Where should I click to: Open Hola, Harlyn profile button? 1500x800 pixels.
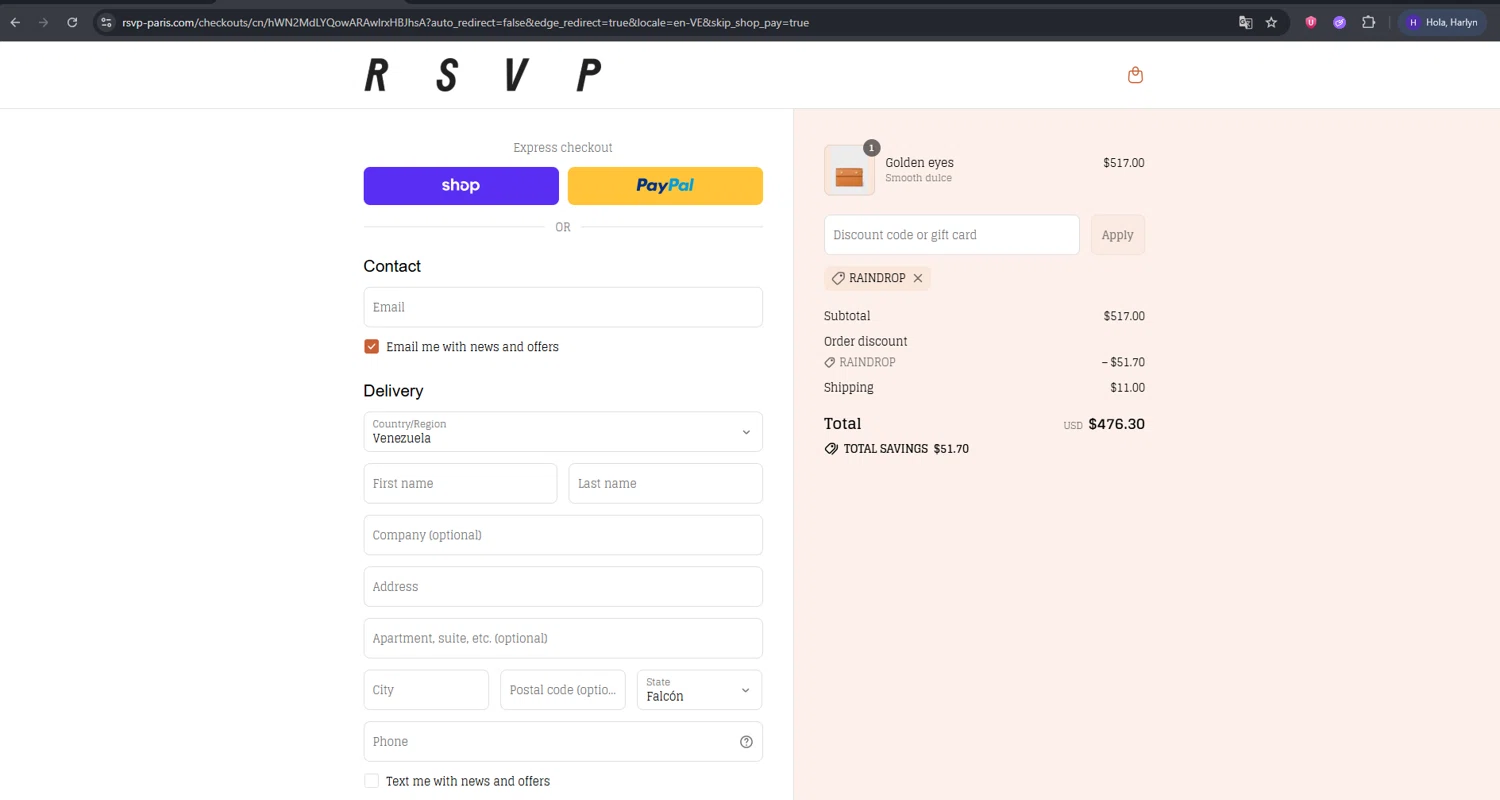[1442, 22]
